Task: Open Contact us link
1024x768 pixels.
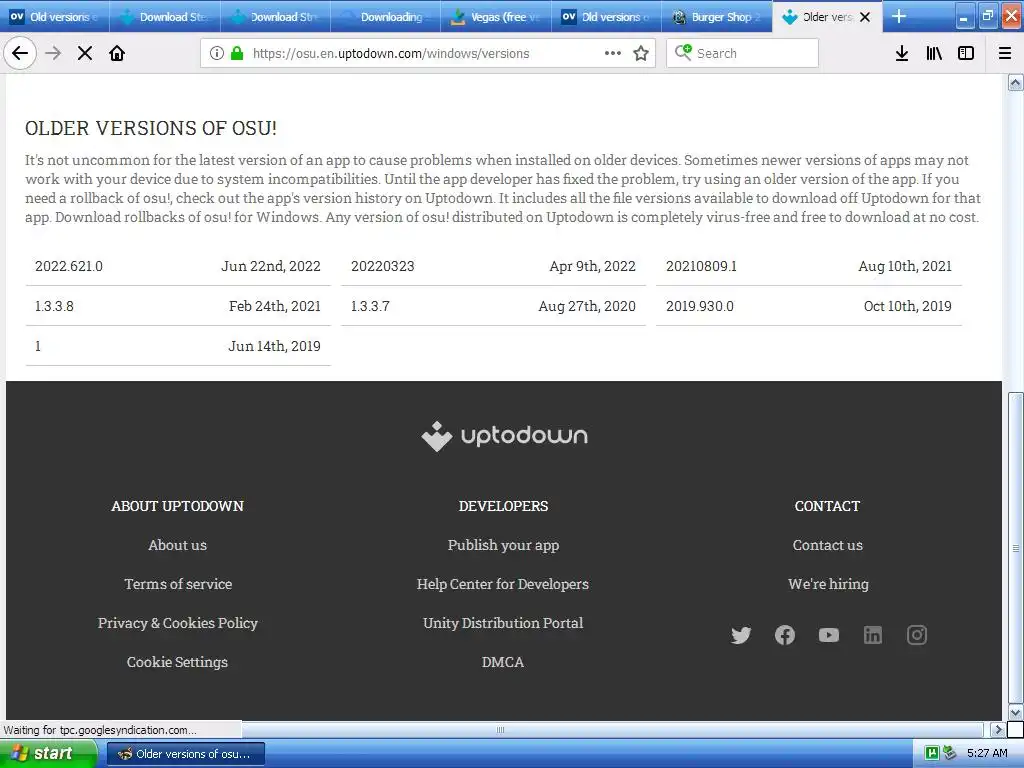Action: pos(827,545)
